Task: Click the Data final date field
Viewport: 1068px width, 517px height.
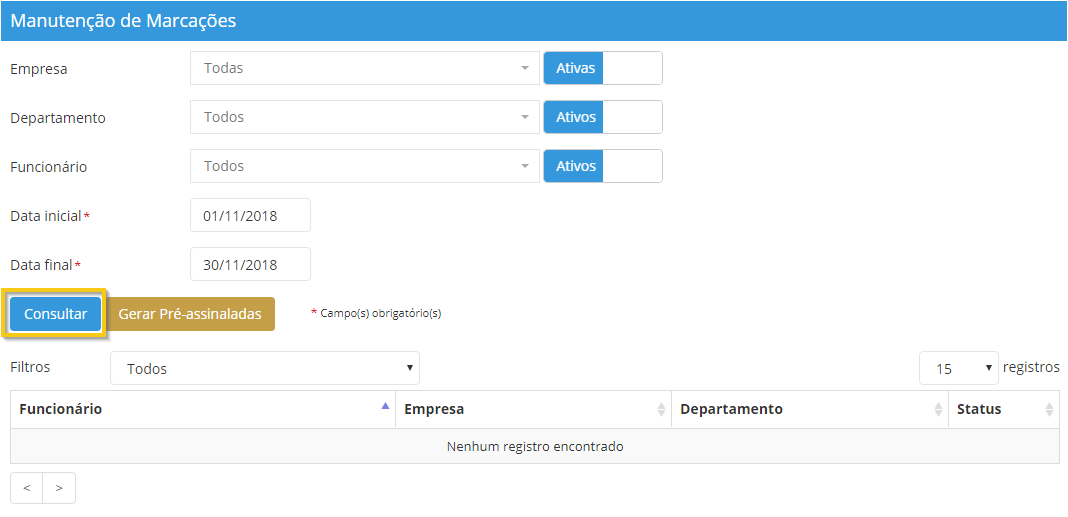Action: pos(250,264)
